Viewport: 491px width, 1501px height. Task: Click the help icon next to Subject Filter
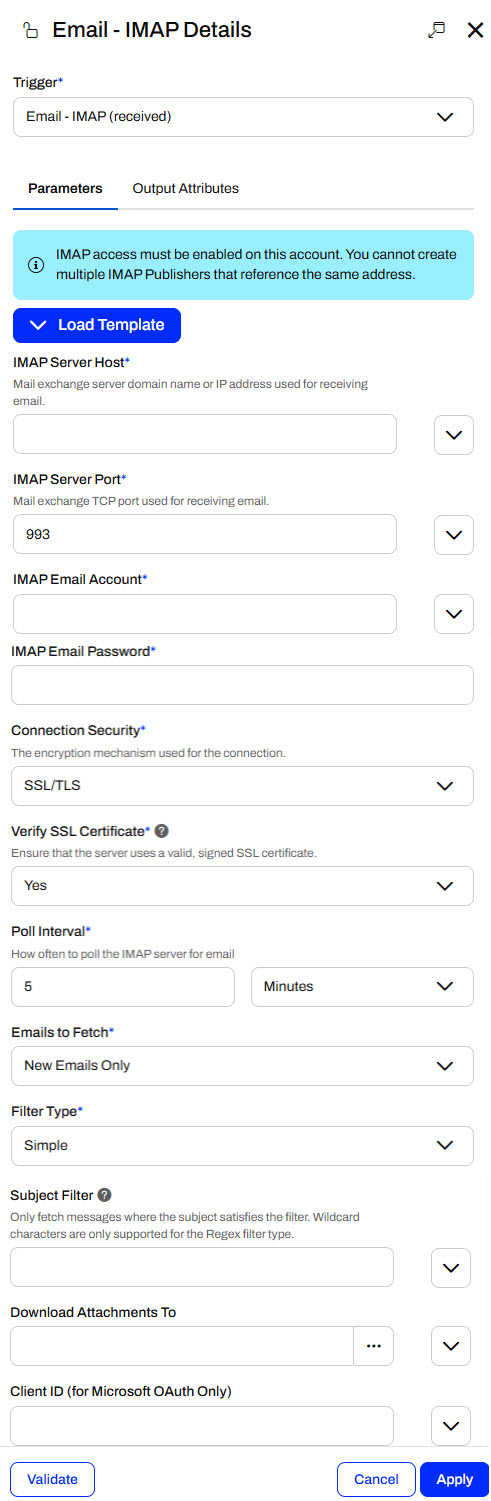[x=104, y=1195]
